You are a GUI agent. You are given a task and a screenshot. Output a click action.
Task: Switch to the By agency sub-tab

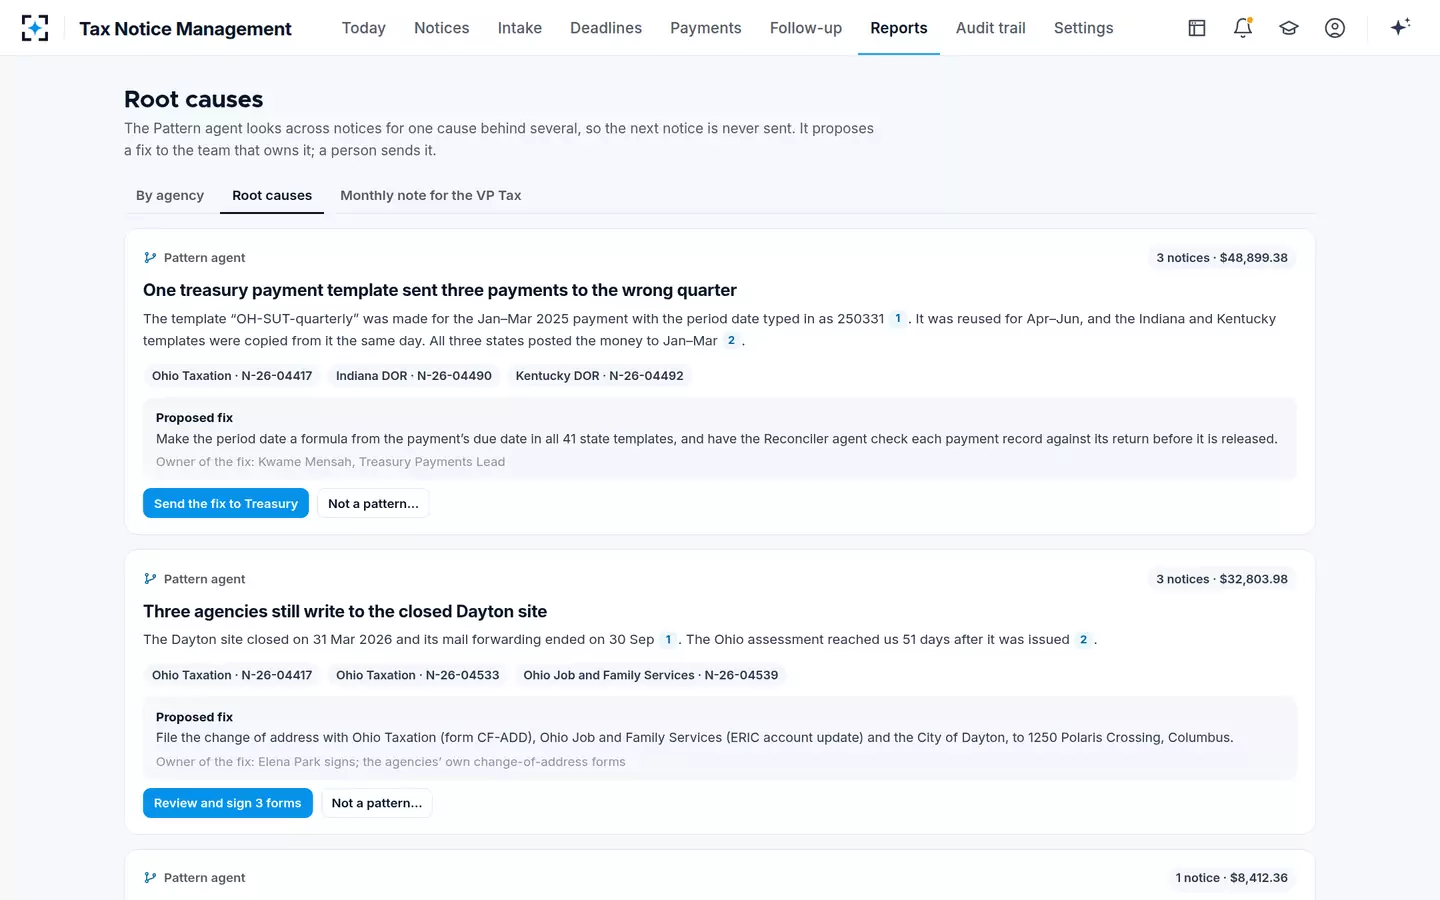click(x=170, y=195)
